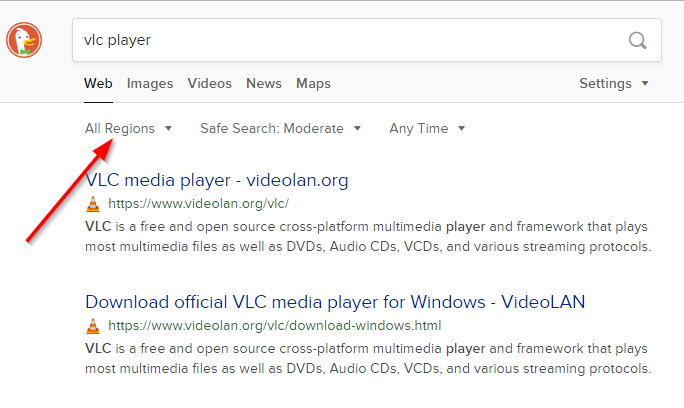Open the News tab
The width and height of the screenshot is (684, 408).
(x=264, y=83)
